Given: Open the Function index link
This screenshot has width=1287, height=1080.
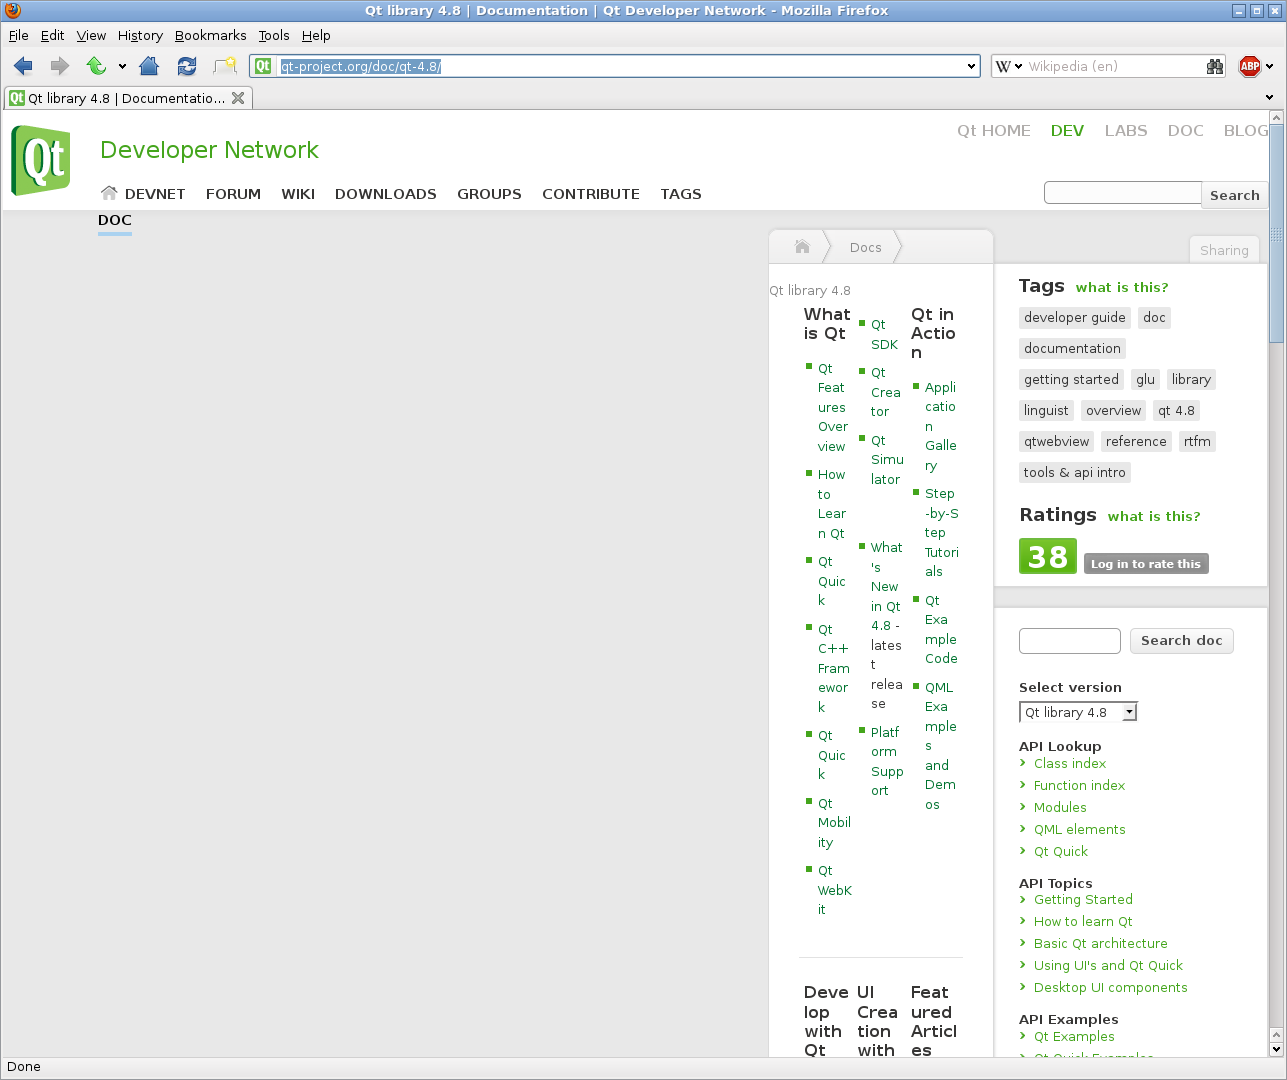Looking at the screenshot, I should coord(1079,785).
